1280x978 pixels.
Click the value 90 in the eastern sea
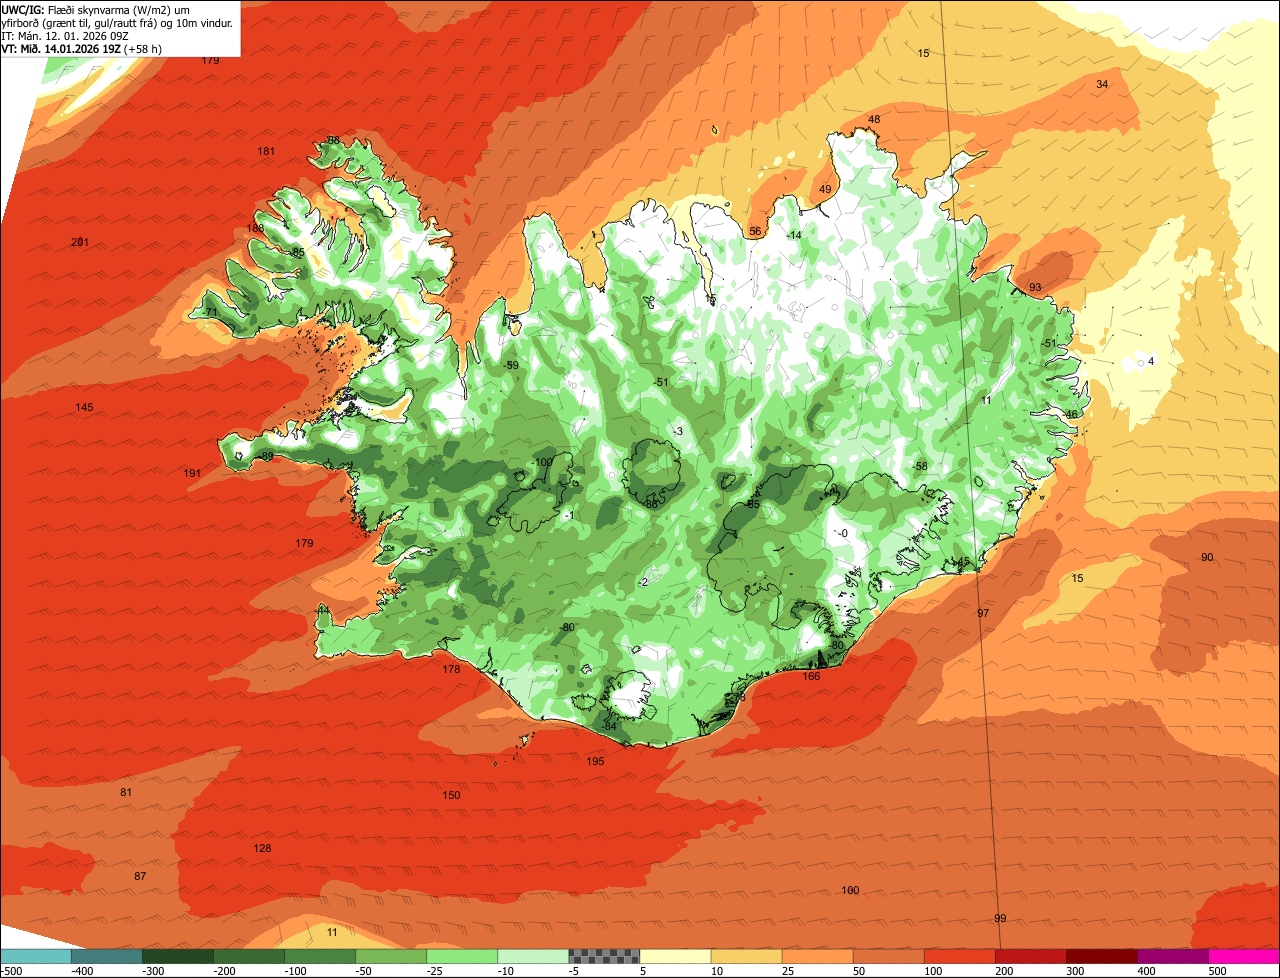1207,557
